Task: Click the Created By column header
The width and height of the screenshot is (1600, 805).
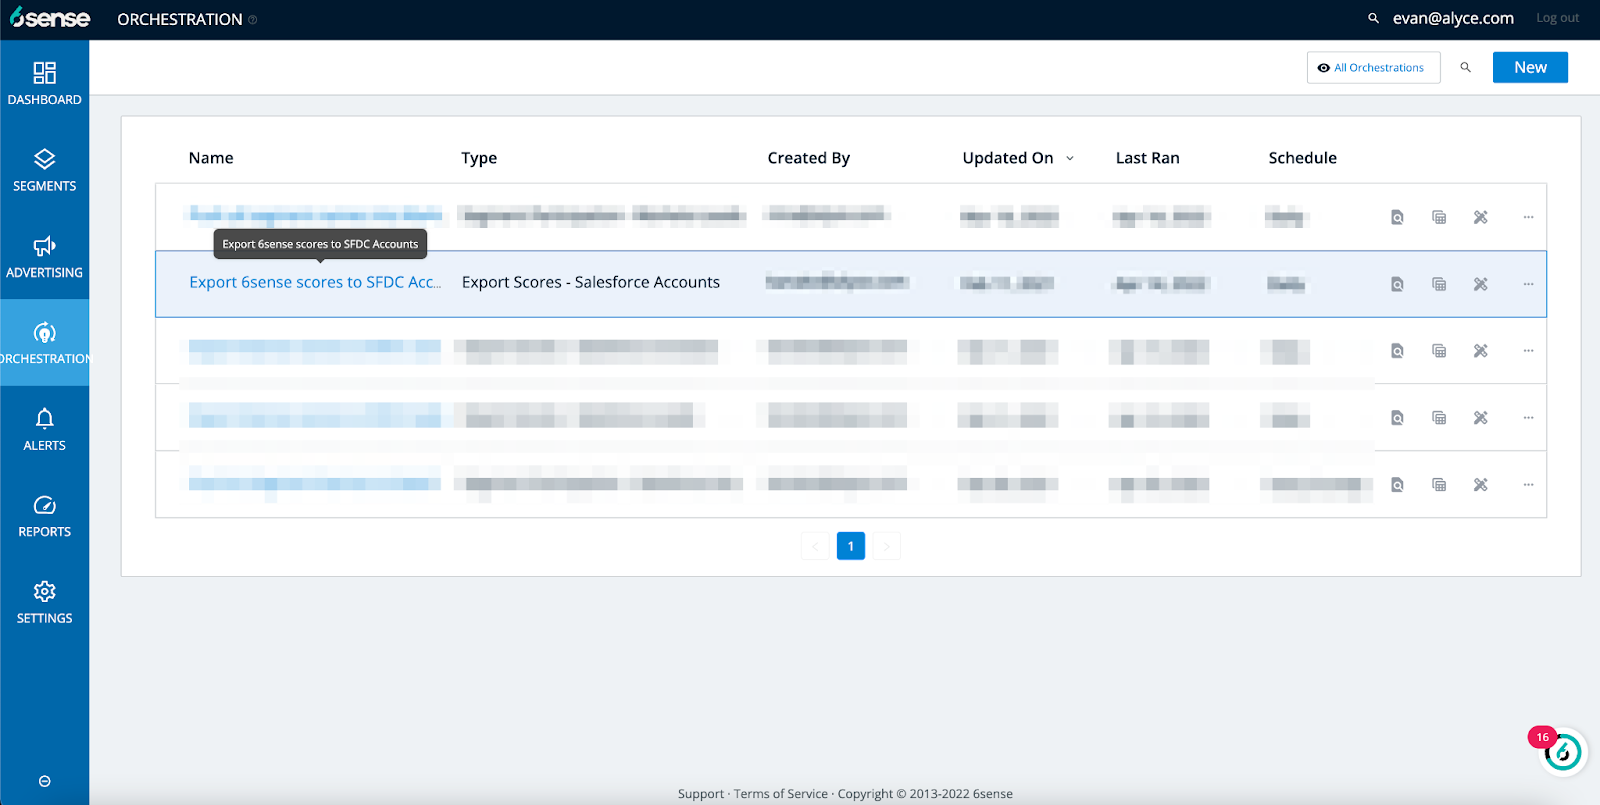Action: (808, 158)
